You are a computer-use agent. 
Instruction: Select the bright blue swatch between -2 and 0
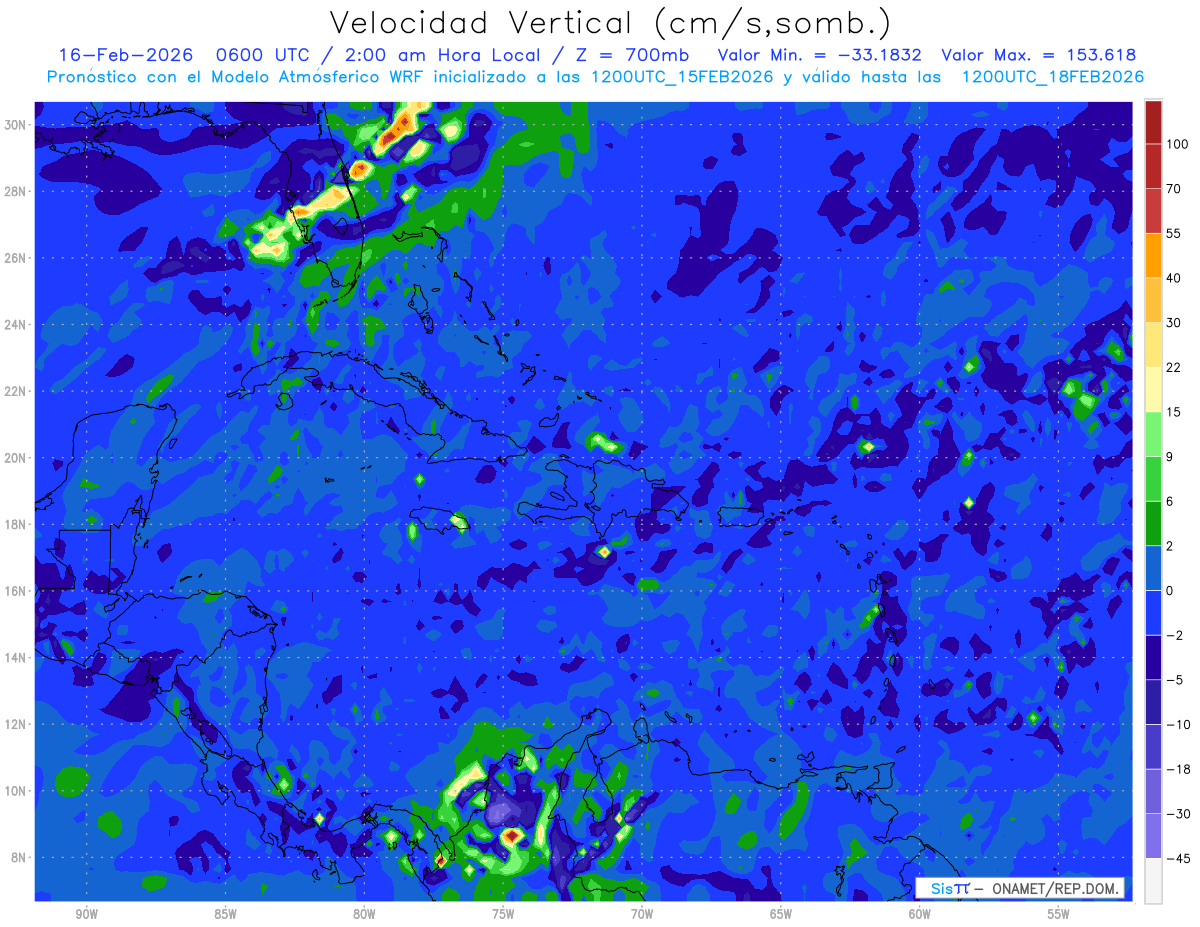1153,612
